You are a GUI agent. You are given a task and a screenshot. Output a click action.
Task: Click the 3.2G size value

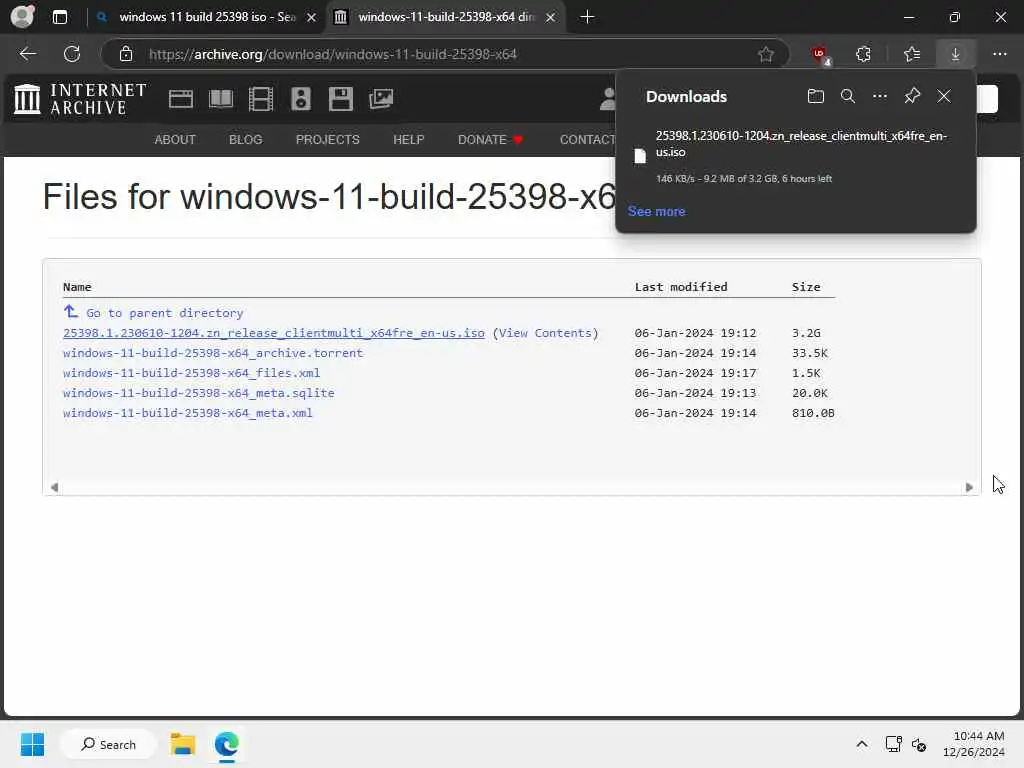click(806, 333)
